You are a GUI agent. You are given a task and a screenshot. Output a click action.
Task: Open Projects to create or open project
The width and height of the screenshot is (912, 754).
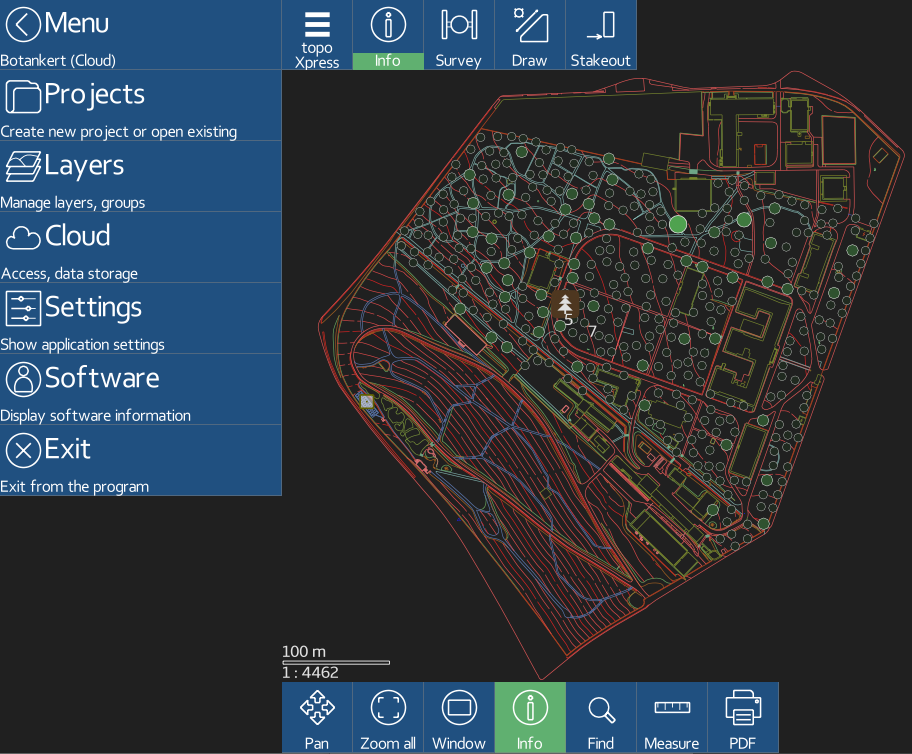140,105
